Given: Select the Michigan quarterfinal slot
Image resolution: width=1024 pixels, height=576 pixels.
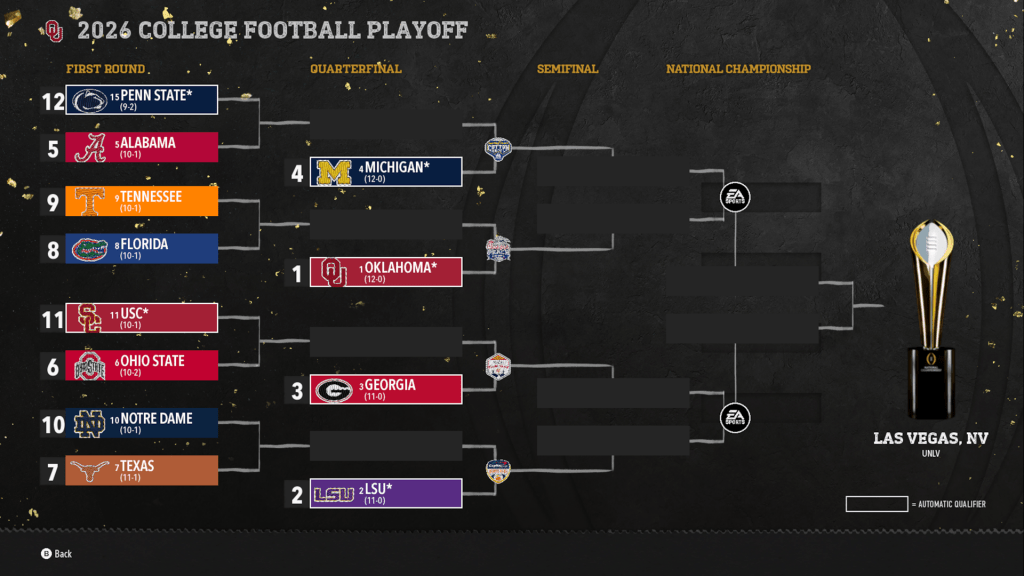Looking at the screenshot, I should point(386,172).
